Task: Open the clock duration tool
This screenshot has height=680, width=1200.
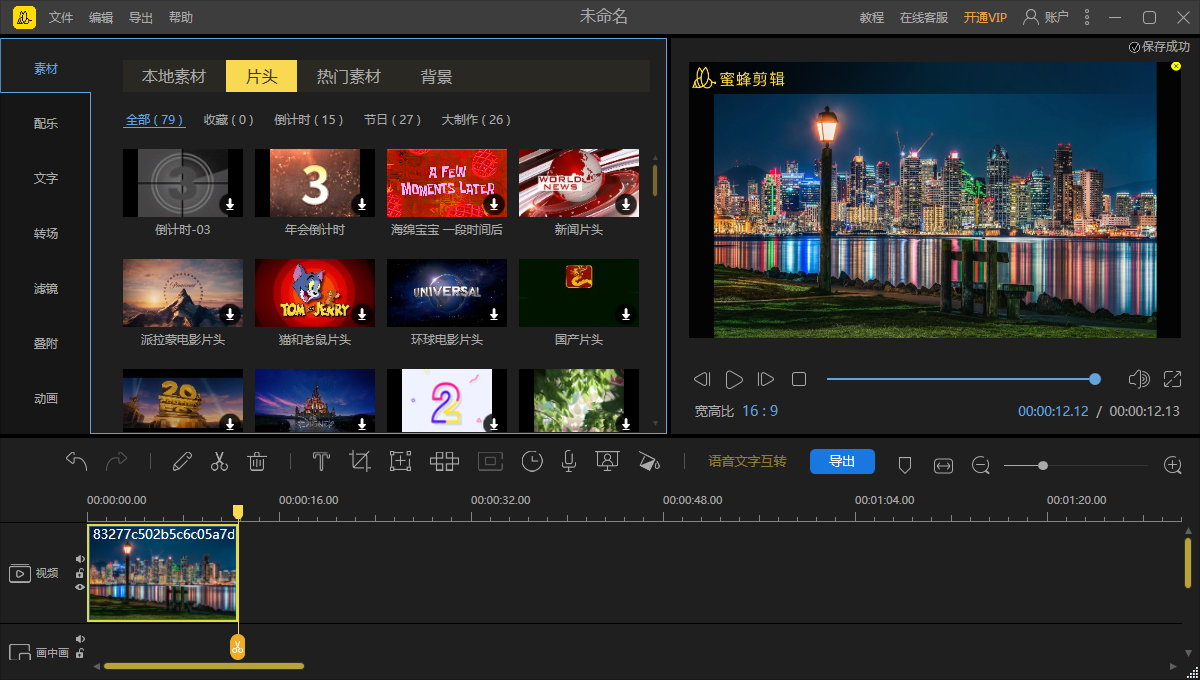Action: [x=532, y=462]
